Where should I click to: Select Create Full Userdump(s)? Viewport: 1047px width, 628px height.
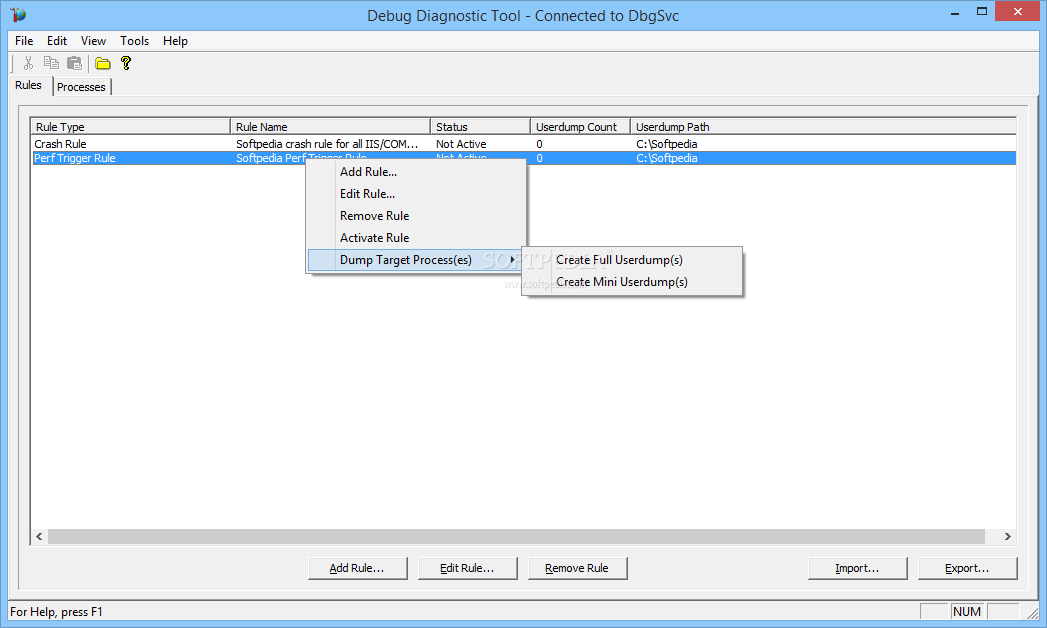point(632,260)
